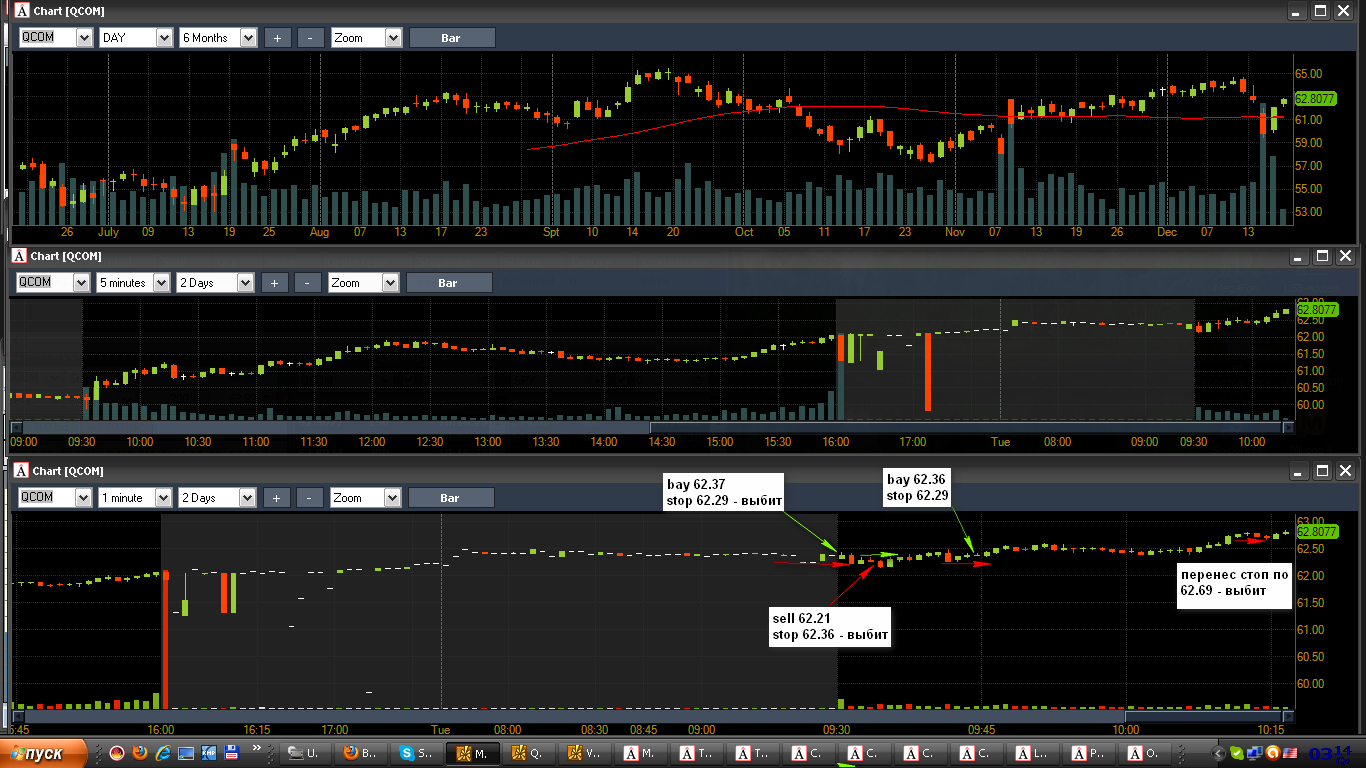Expand hidden system tray icons arrow
The image size is (1366, 768).
click(x=1219, y=753)
